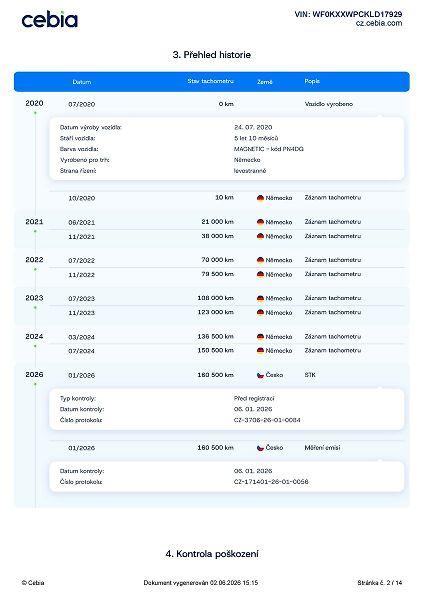Click the Země column header
This screenshot has height=600, width=424.
point(264,82)
